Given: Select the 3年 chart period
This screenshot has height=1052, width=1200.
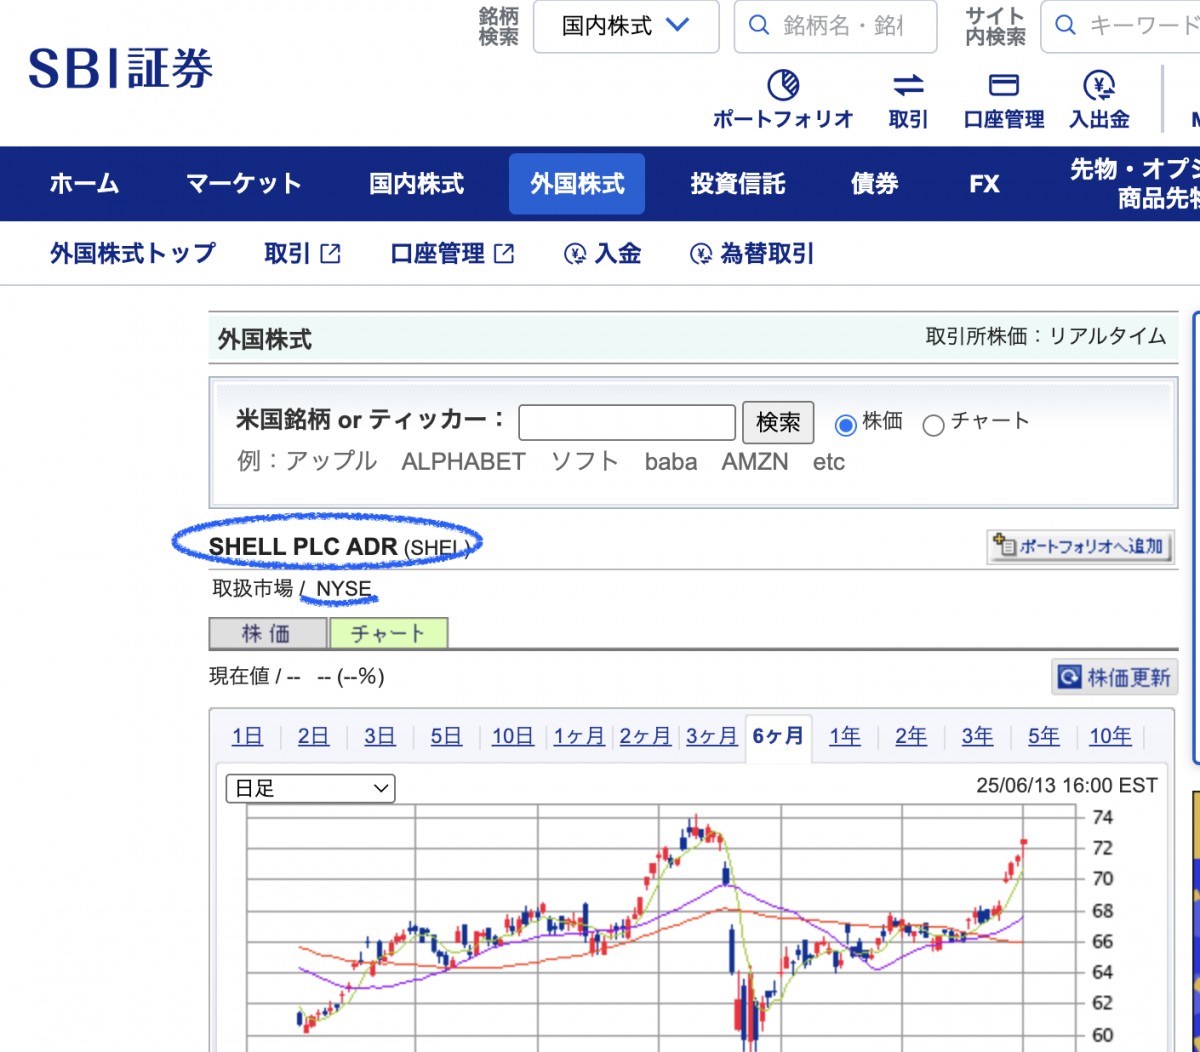Looking at the screenshot, I should pos(977,737).
